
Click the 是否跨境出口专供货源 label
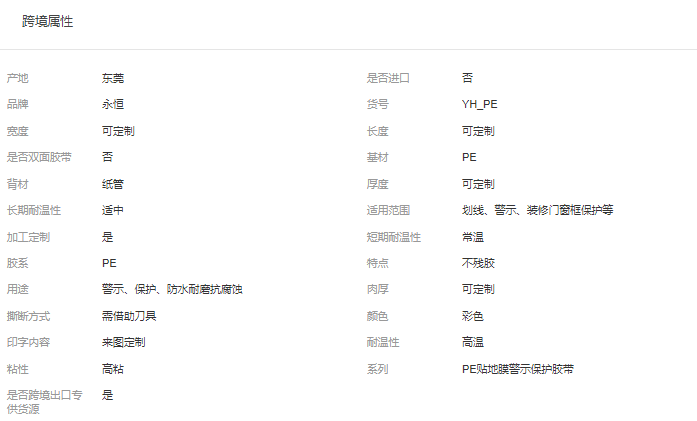39,401
